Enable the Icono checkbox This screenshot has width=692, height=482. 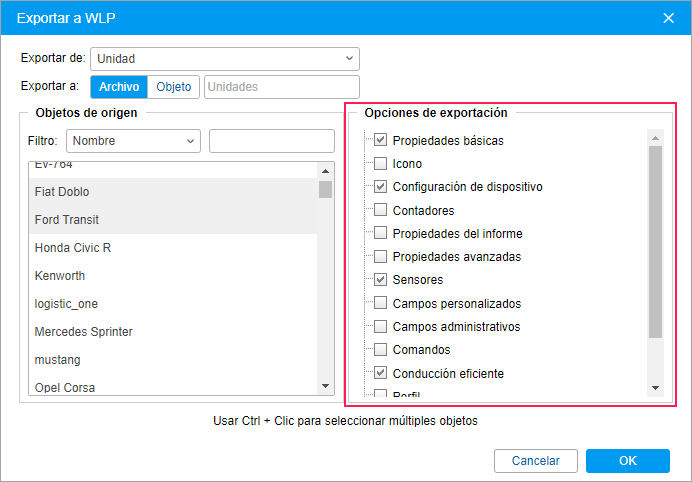coord(380,164)
